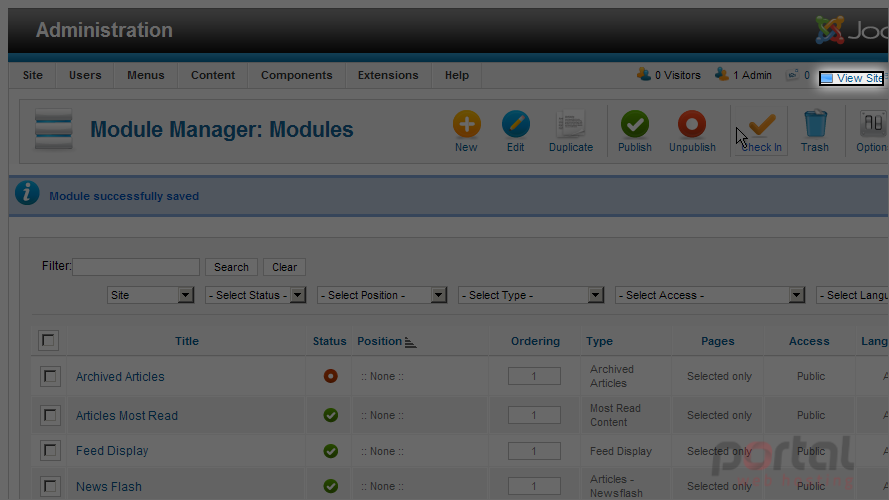Open the News Flash module link

[109, 486]
